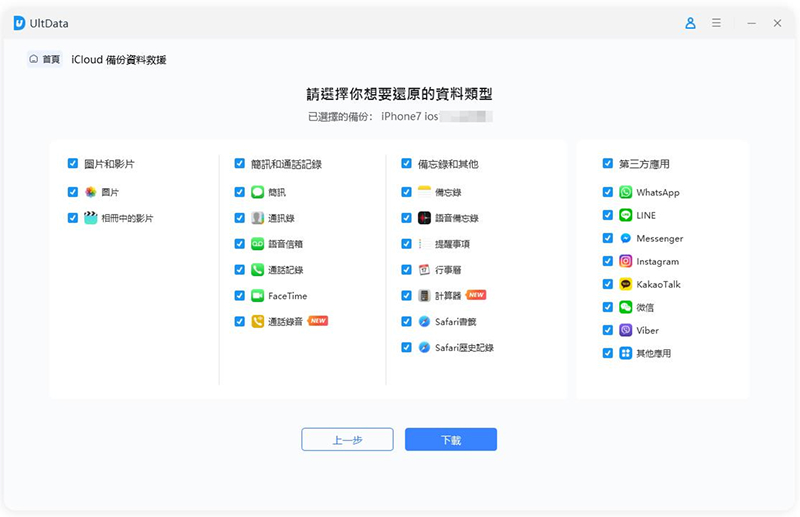Click the Reminders (提醒事項) icon
This screenshot has height=517, width=800.
coord(424,244)
